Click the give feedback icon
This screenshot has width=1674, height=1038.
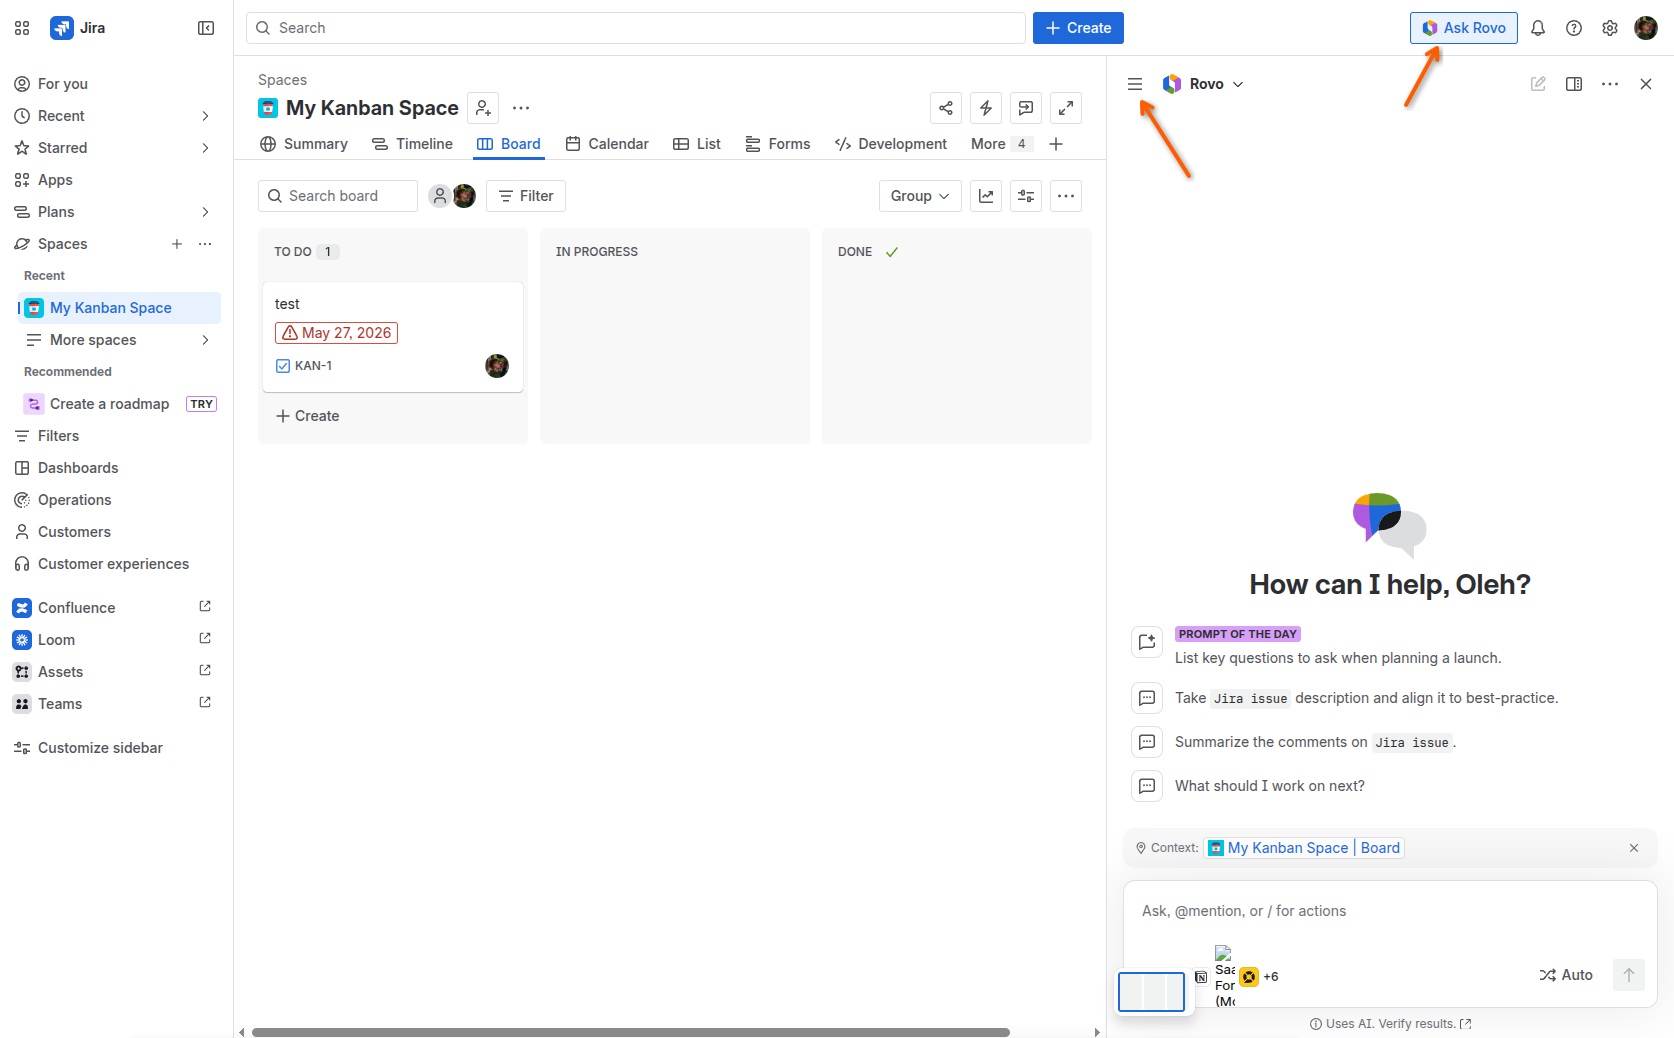[1026, 108]
